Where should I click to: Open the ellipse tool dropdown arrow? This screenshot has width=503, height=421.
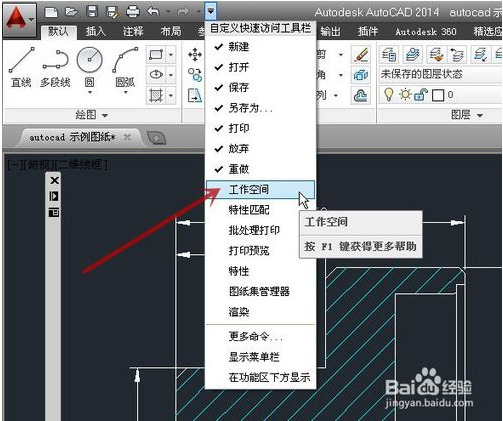tap(171, 75)
